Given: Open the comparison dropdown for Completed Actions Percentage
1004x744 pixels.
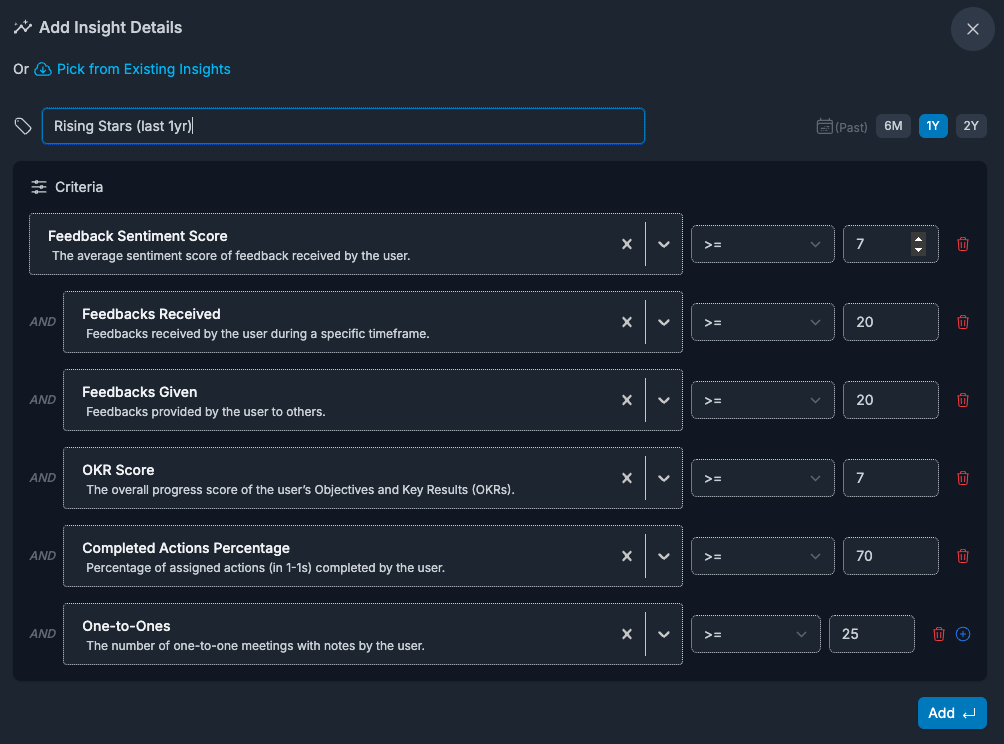Looking at the screenshot, I should coord(762,555).
